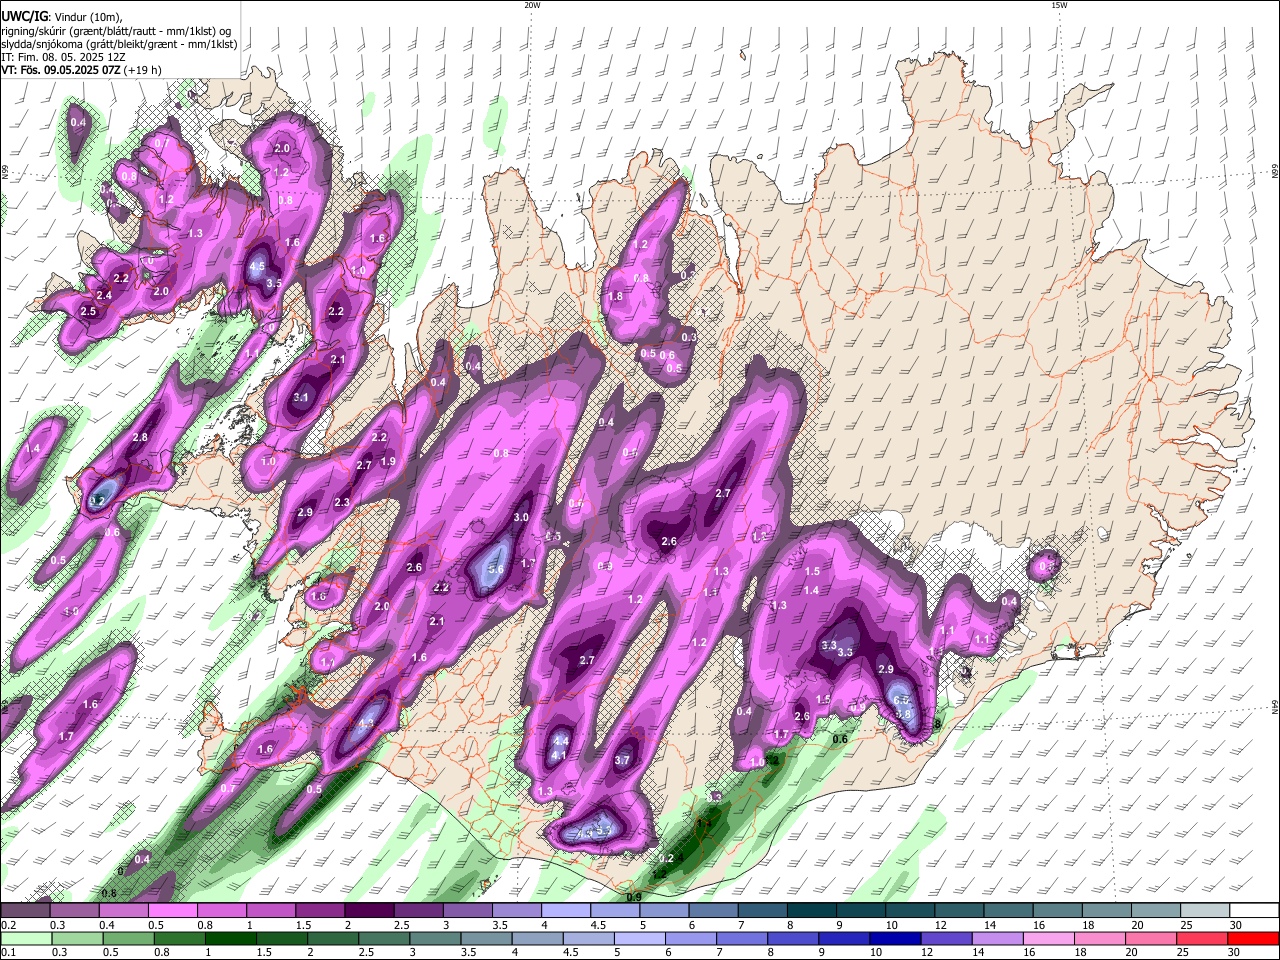Click the 'VT: Fös. 09.05.2025 07Z (+19 h)' line

[81, 70]
